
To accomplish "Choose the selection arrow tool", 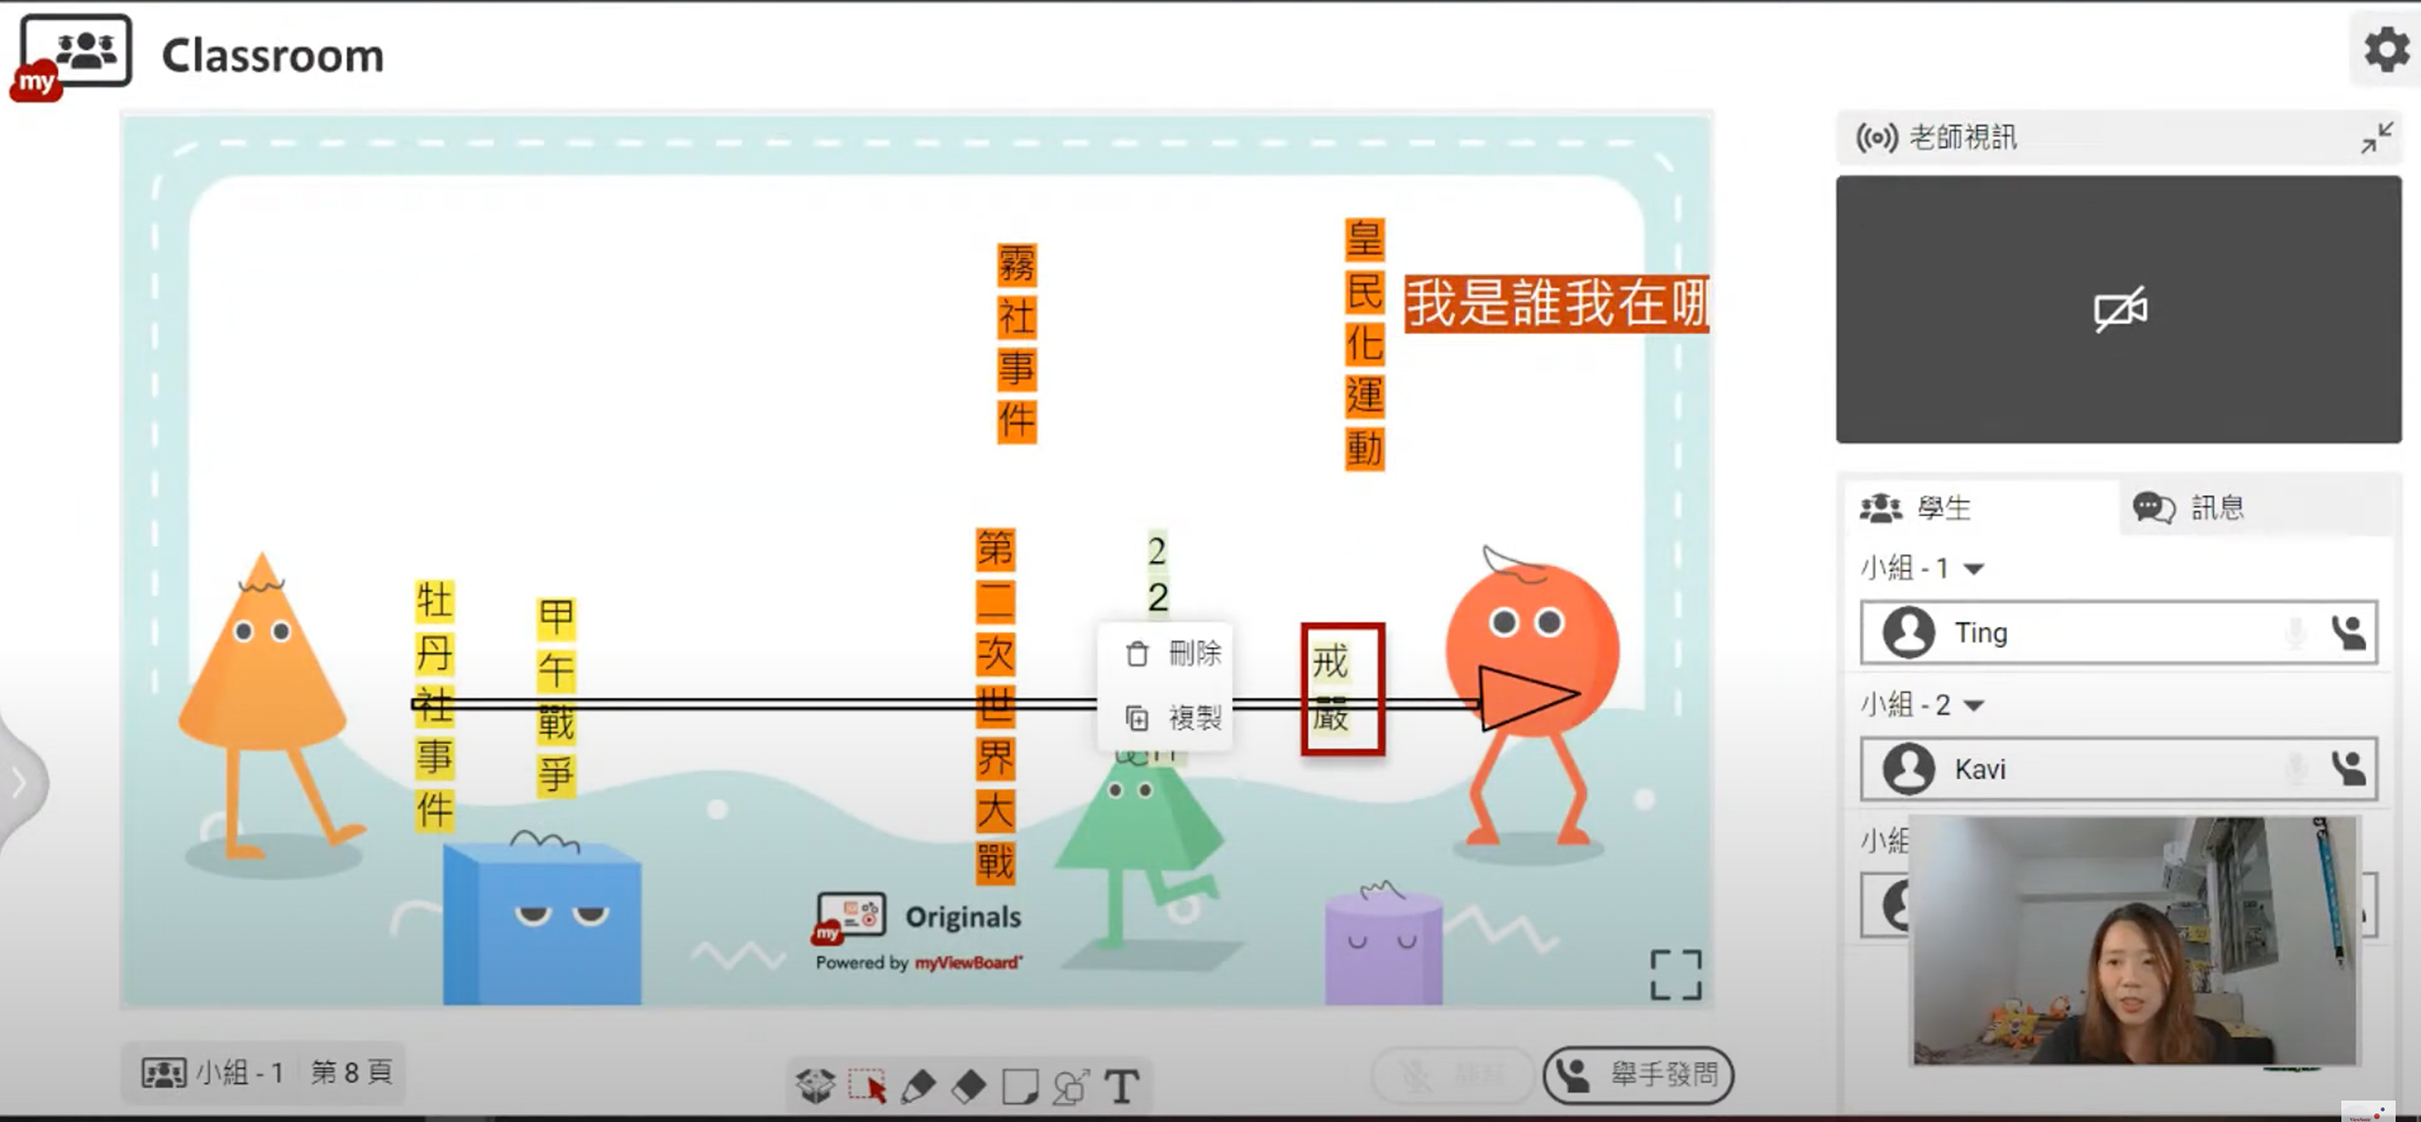I will coord(867,1085).
